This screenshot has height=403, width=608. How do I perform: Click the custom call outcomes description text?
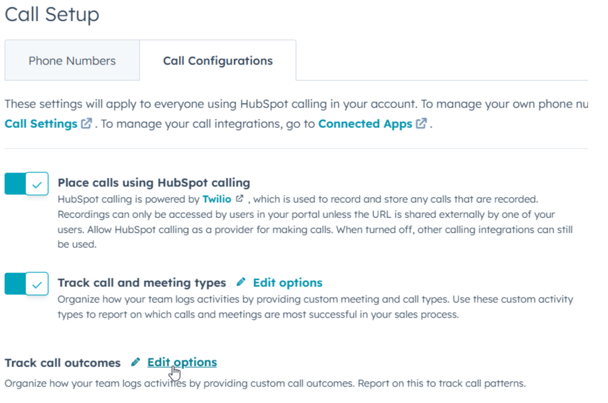point(265,384)
